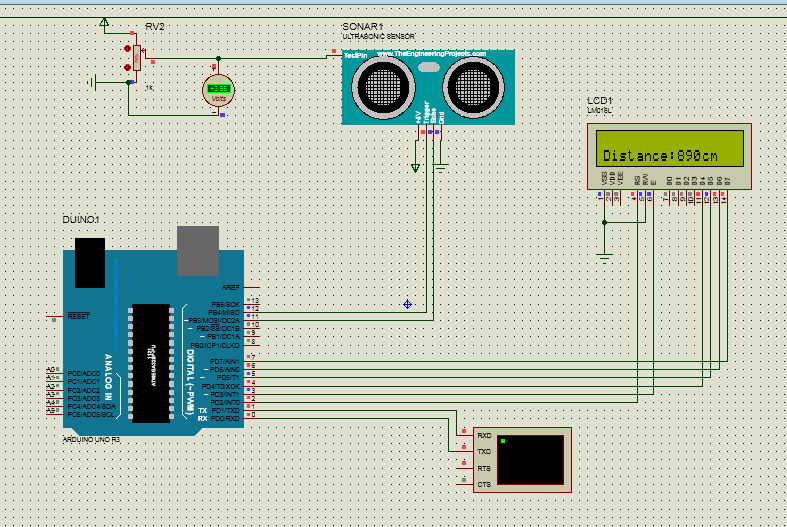787x527 pixels.
Task: Click the gray USB connector on Arduino
Action: tap(198, 251)
